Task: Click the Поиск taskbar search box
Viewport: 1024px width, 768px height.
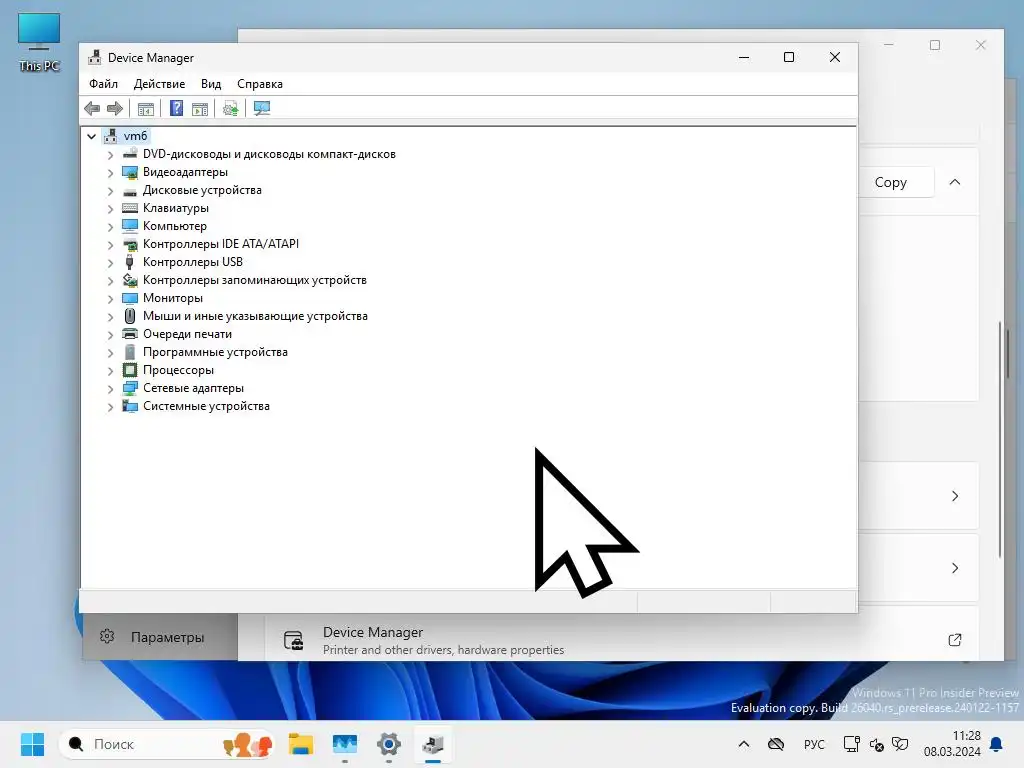Action: [167, 744]
